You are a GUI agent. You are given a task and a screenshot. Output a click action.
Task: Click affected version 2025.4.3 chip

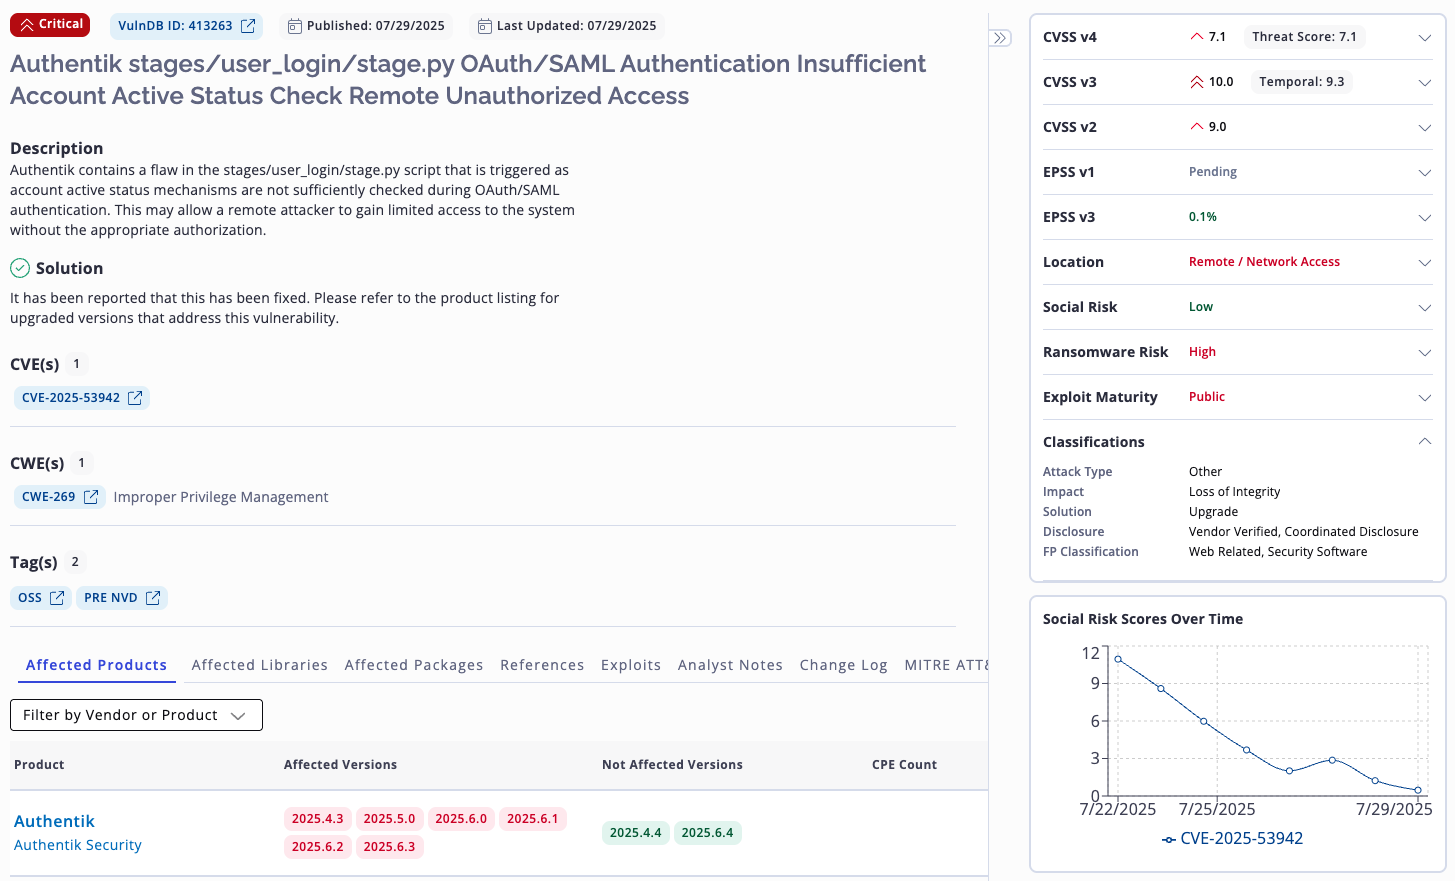318,819
